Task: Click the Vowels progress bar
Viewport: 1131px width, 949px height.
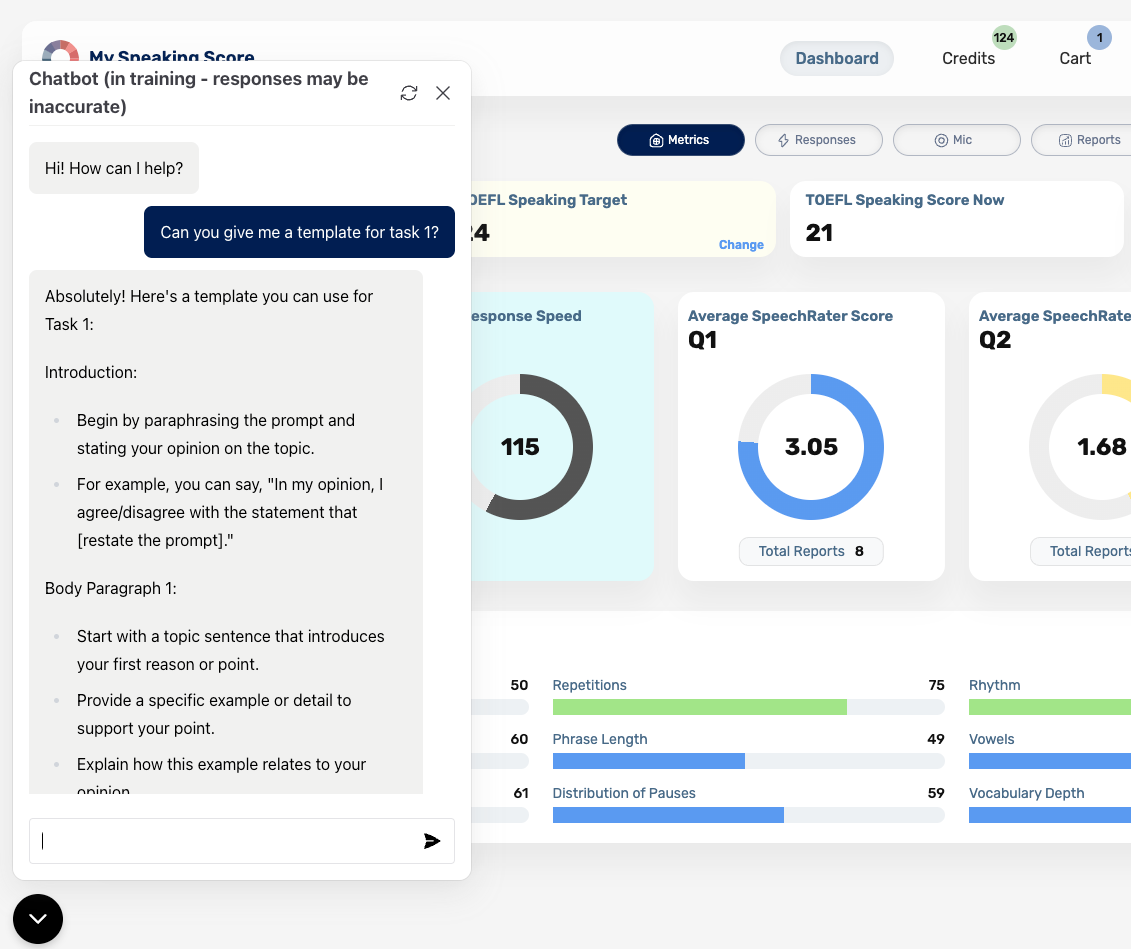Action: (x=1049, y=761)
